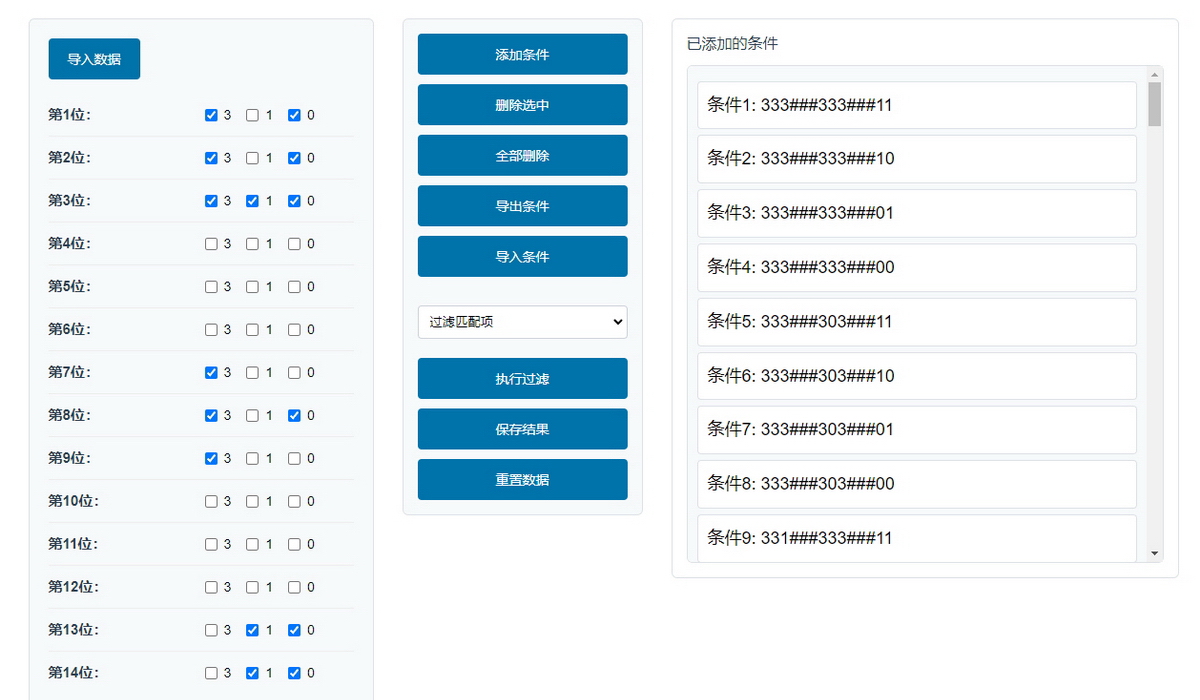1200x700 pixels.
Task: Save results using 保存结果 button
Action: point(522,429)
